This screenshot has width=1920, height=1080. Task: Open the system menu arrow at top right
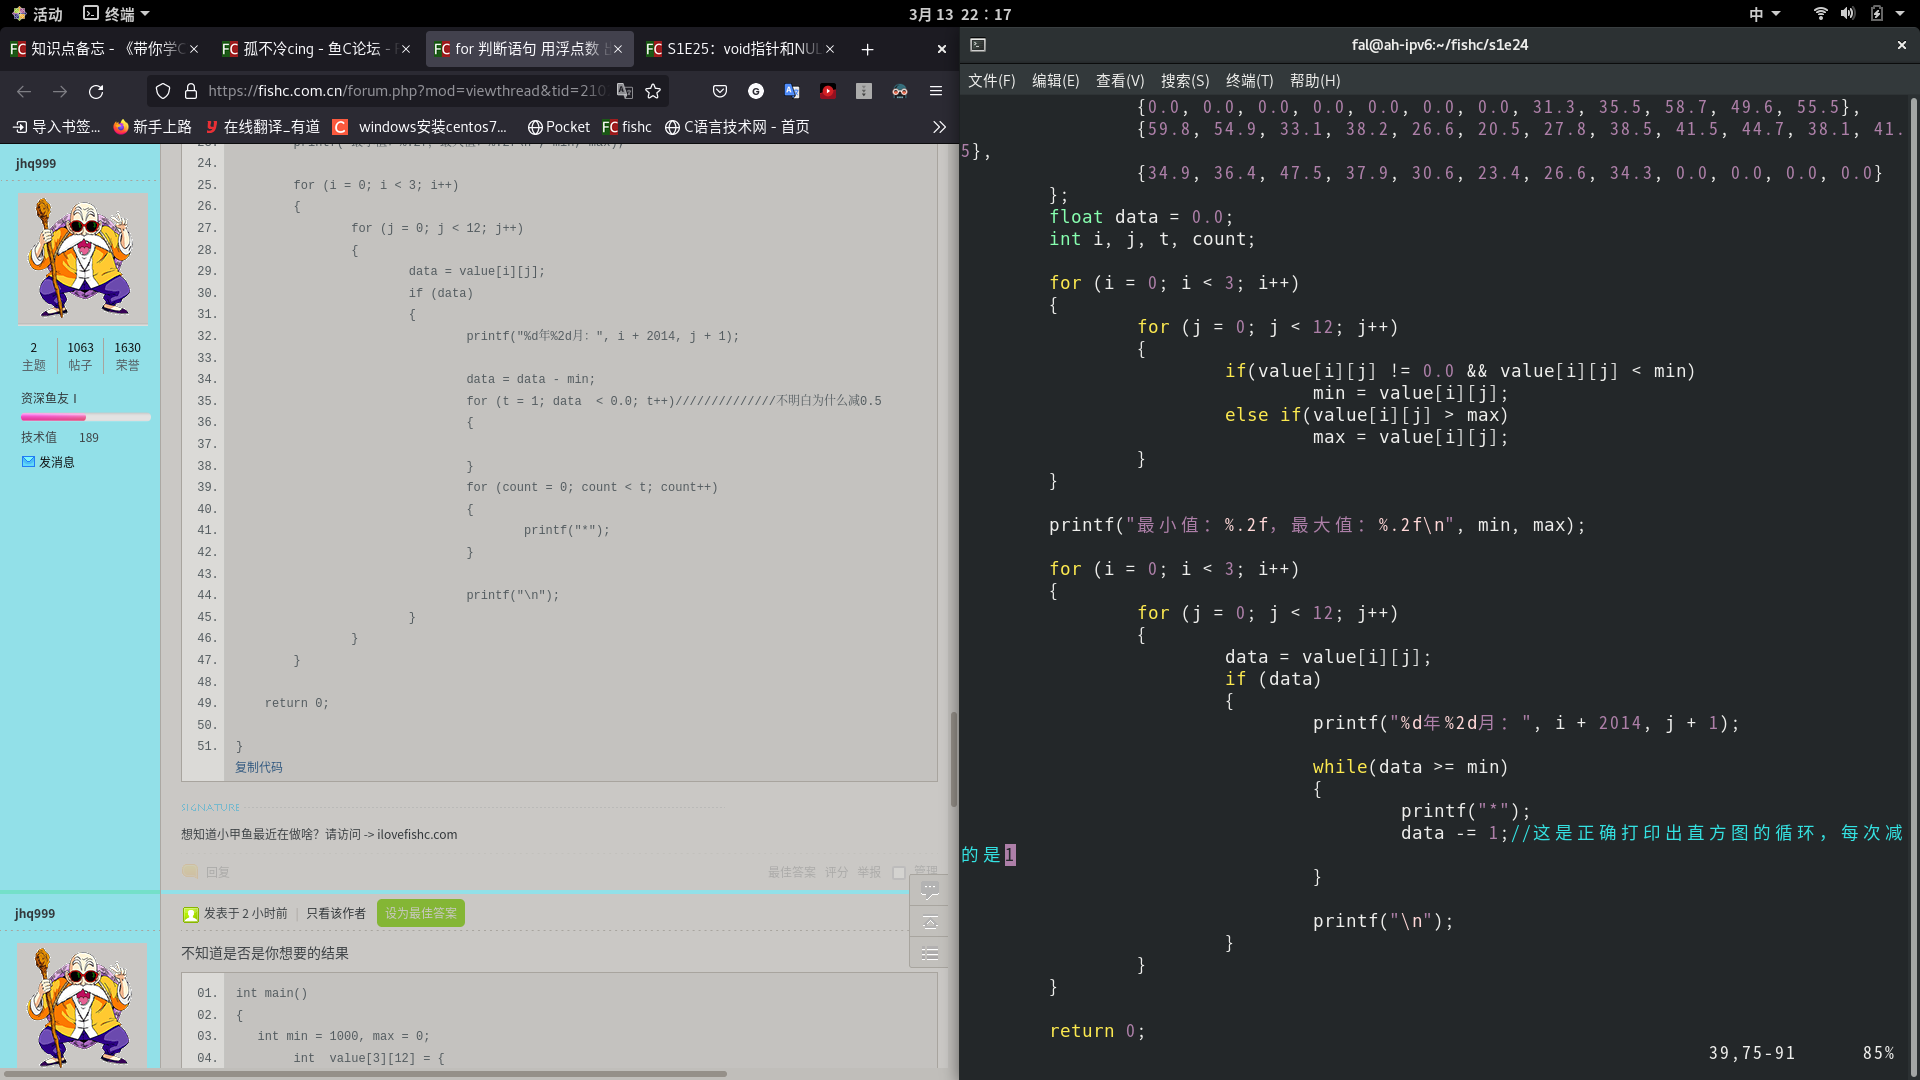pos(1899,14)
